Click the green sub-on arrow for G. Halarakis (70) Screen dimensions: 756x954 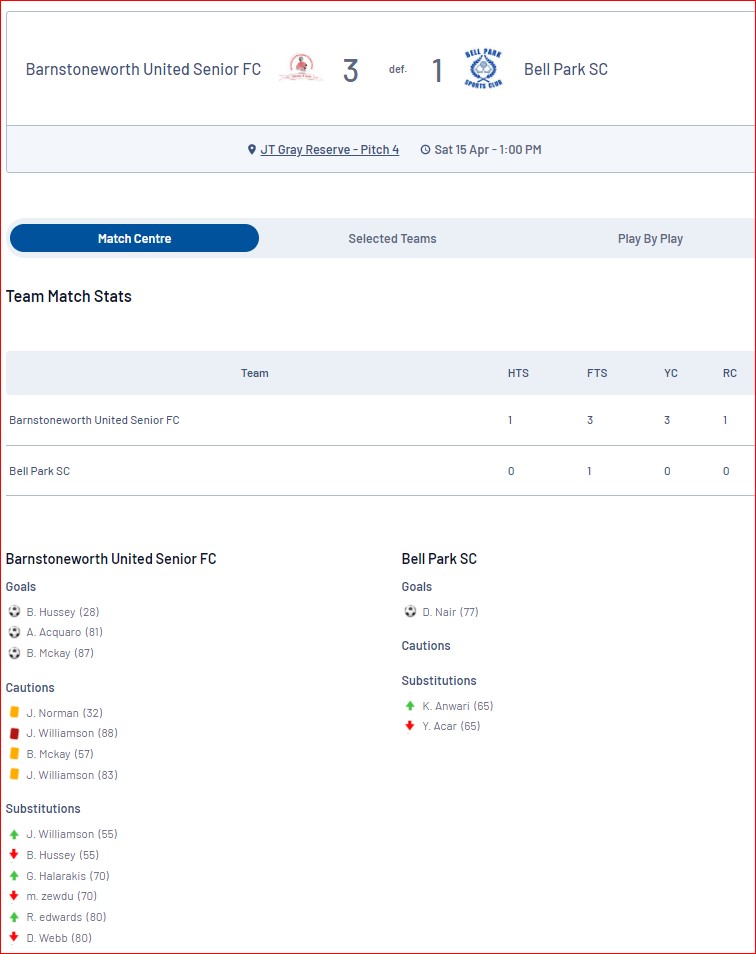(14, 876)
